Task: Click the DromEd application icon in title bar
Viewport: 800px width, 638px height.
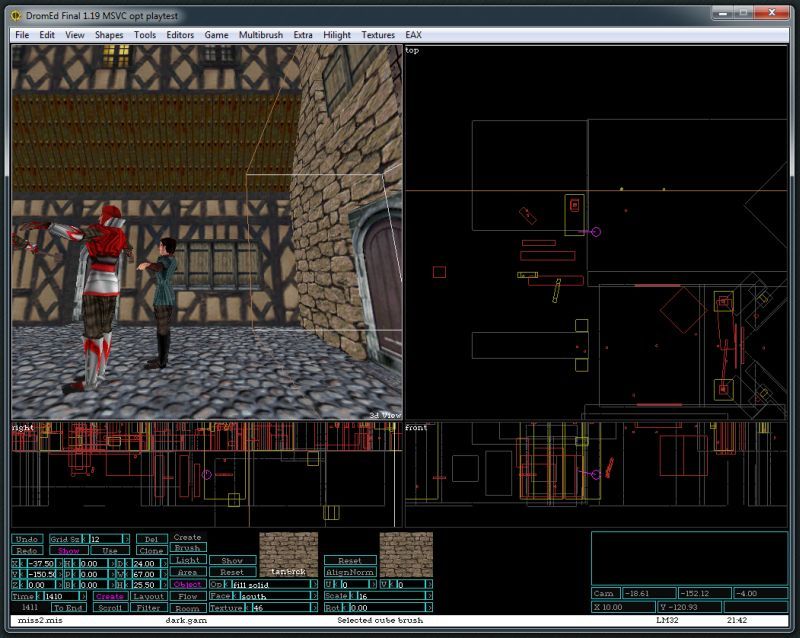Action: [16, 15]
